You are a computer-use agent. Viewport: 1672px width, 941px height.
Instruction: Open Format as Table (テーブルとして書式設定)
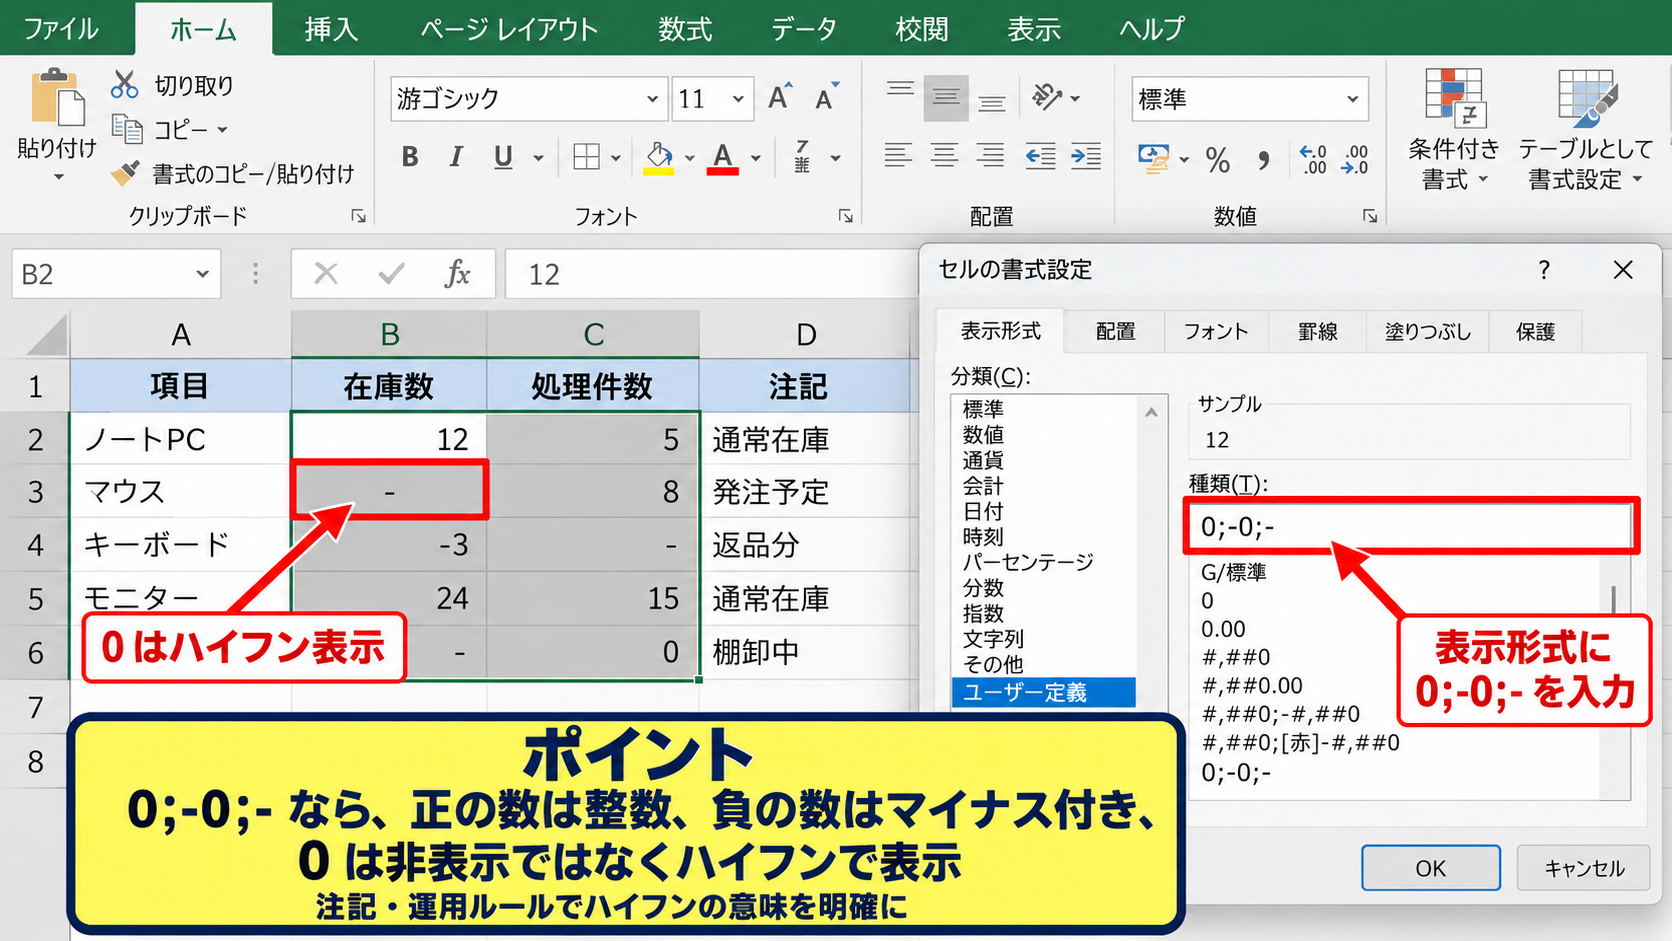pyautogui.click(x=1586, y=129)
